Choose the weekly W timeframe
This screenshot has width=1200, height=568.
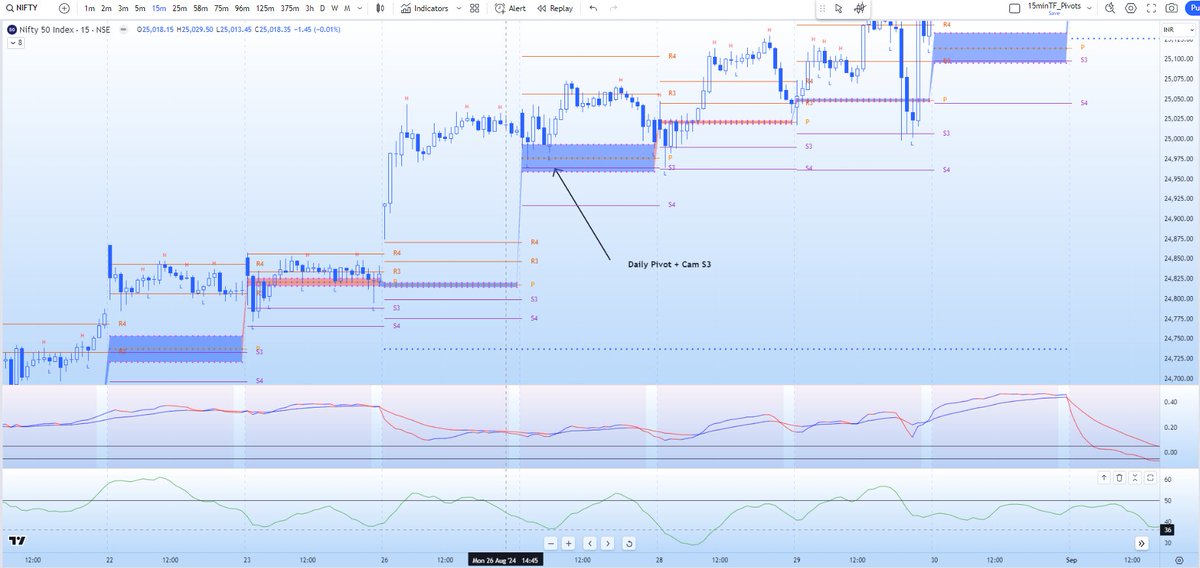point(334,8)
